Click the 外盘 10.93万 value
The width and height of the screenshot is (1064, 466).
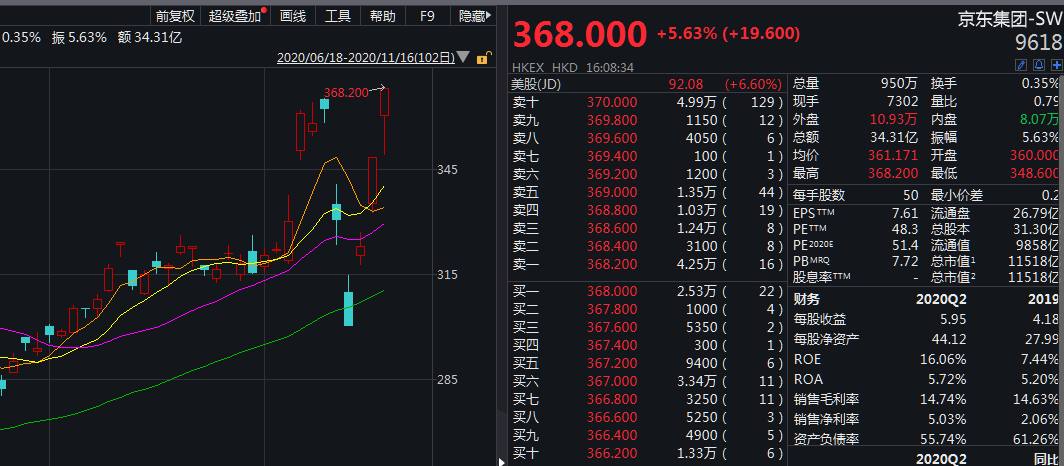[894, 120]
